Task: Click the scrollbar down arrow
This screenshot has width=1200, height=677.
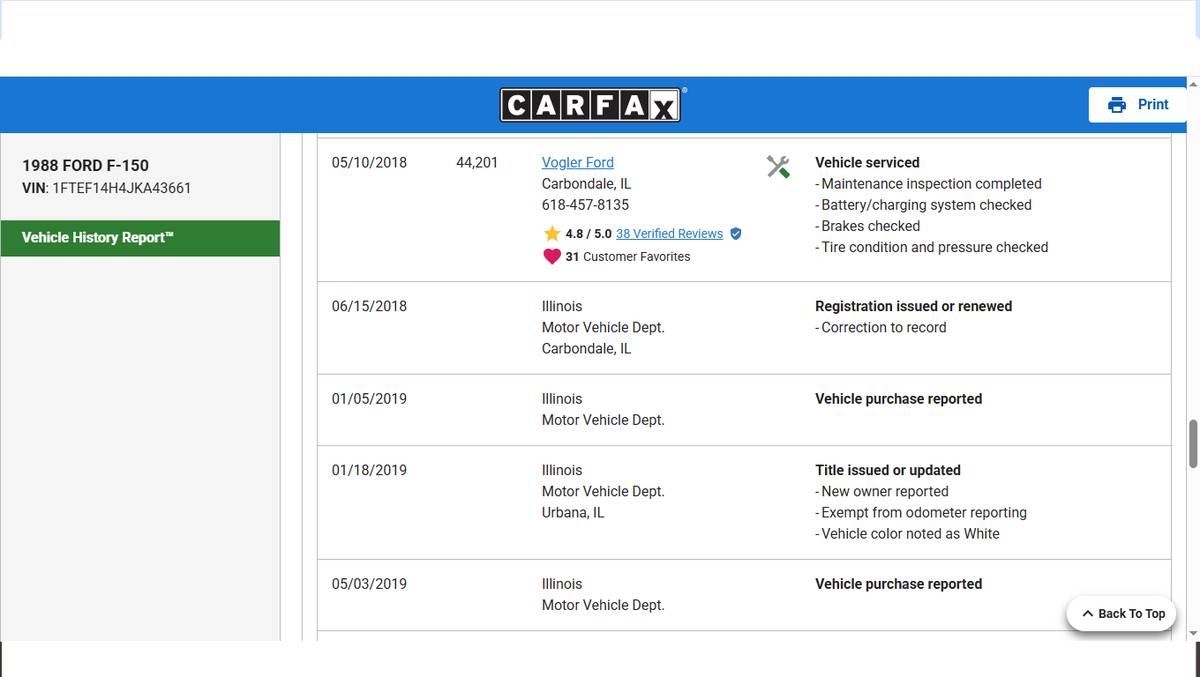Action: [x=1192, y=633]
